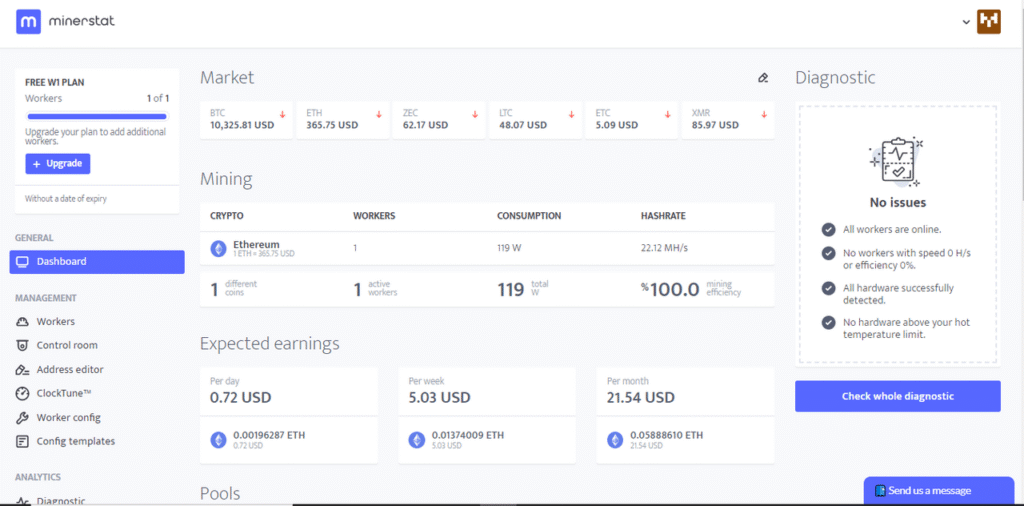Click the minerstat logo icon
1024x506 pixels.
[x=29, y=20]
